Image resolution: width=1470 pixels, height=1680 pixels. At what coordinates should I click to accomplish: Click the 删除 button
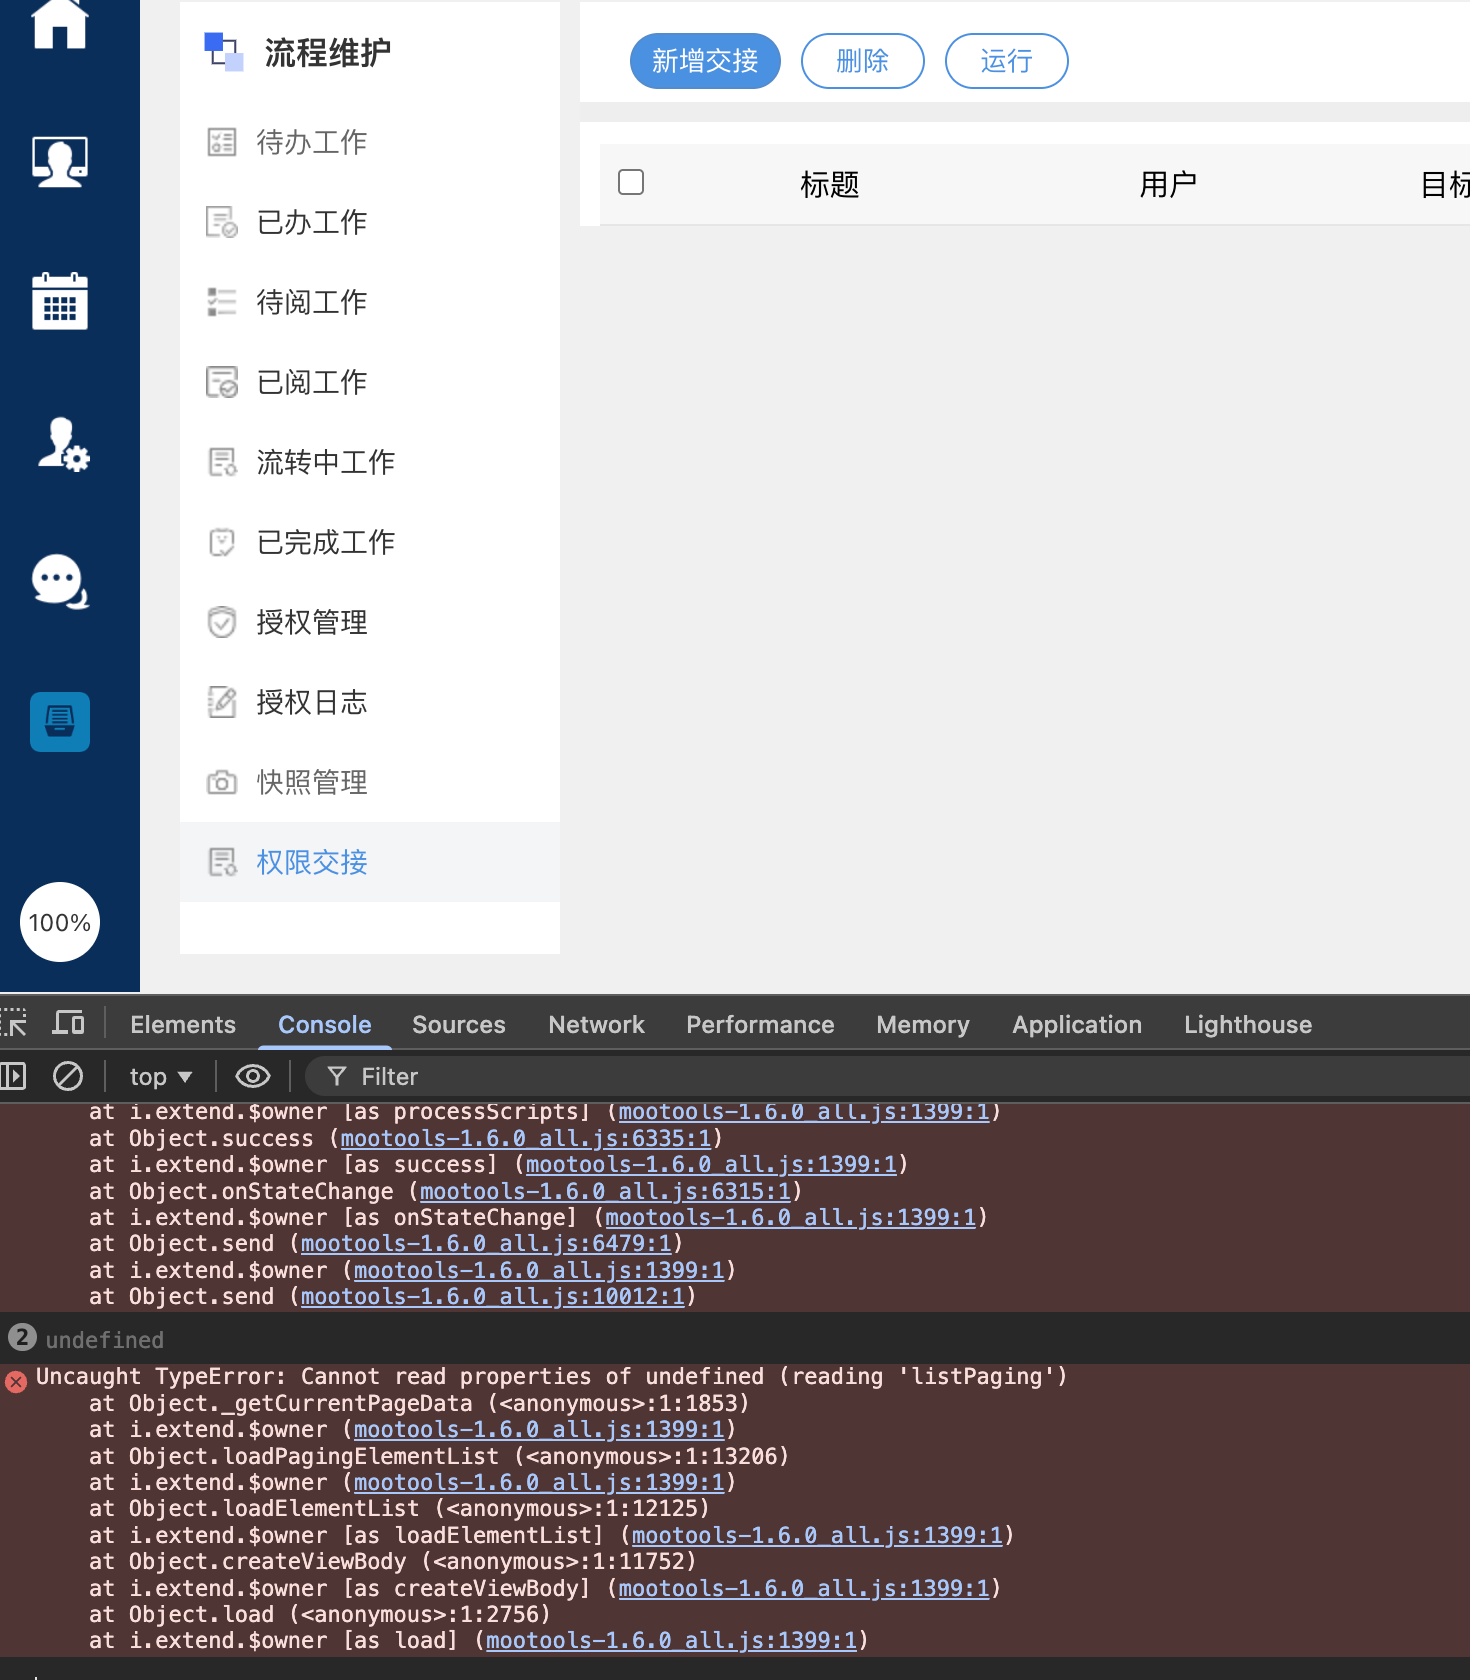pyautogui.click(x=862, y=61)
